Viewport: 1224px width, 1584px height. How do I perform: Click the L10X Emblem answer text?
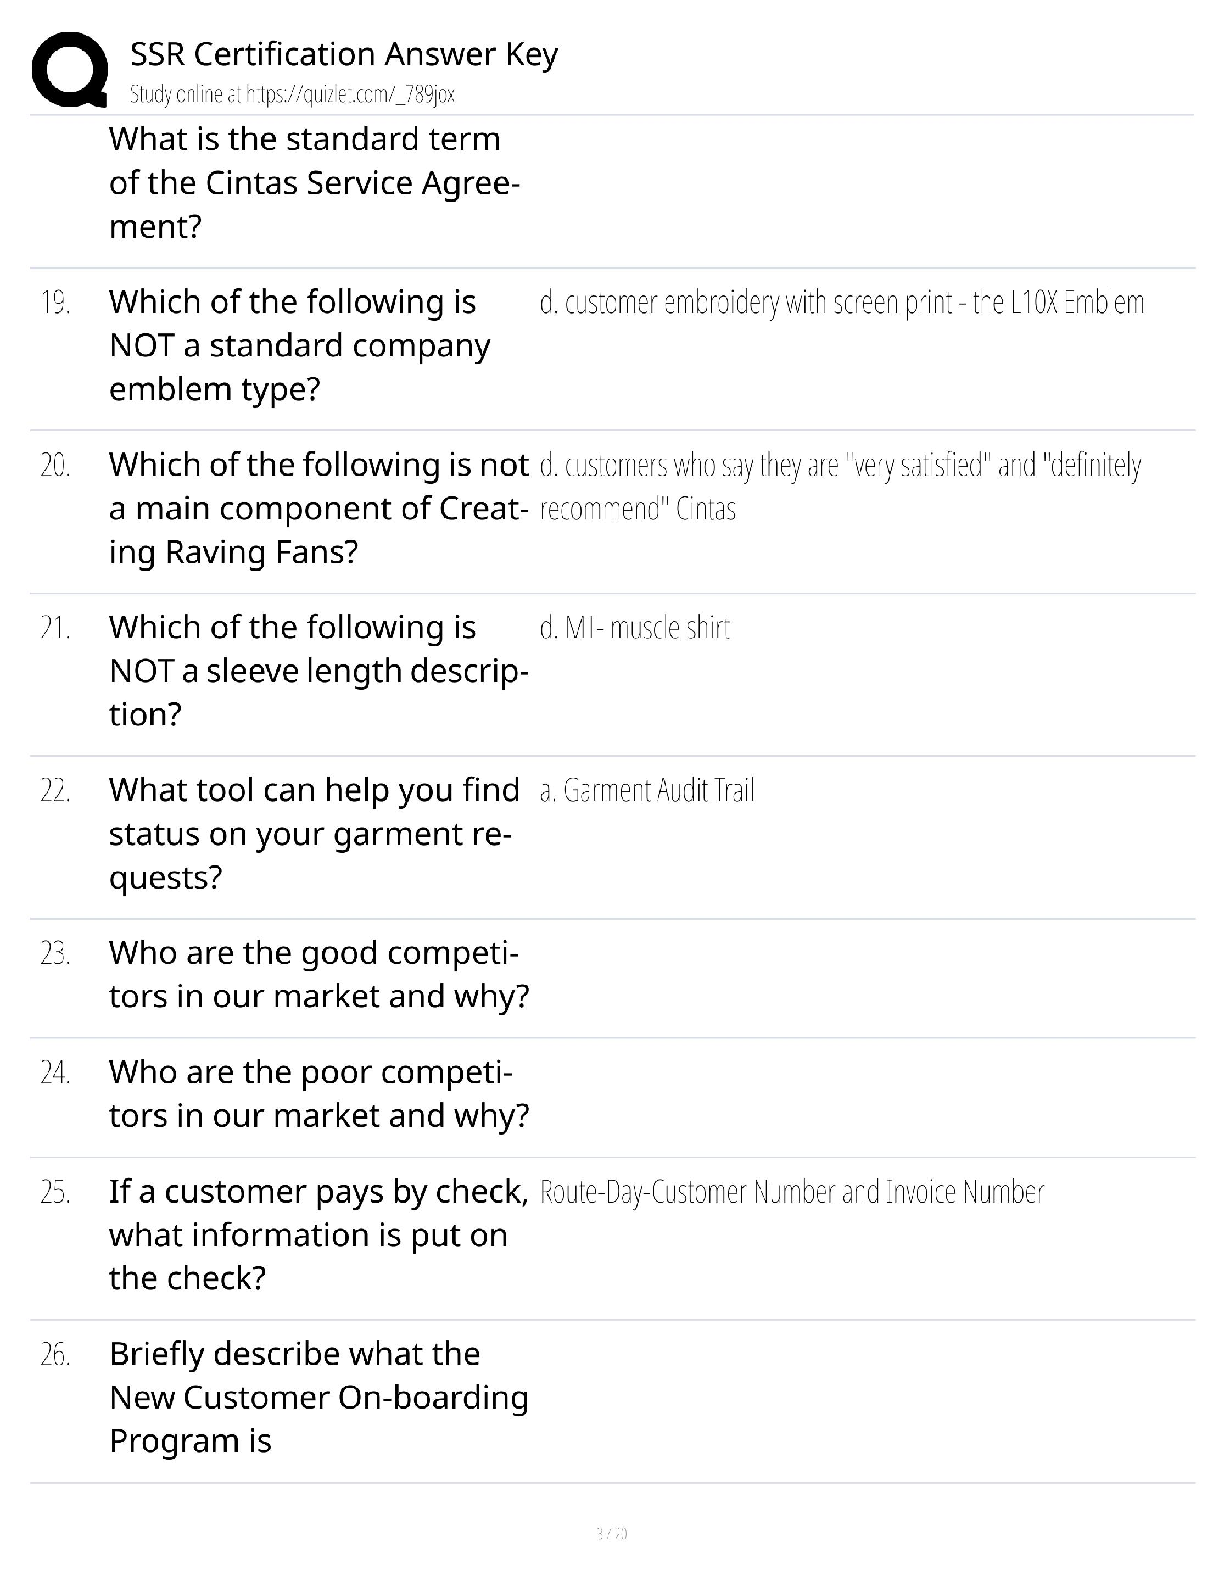coord(841,302)
